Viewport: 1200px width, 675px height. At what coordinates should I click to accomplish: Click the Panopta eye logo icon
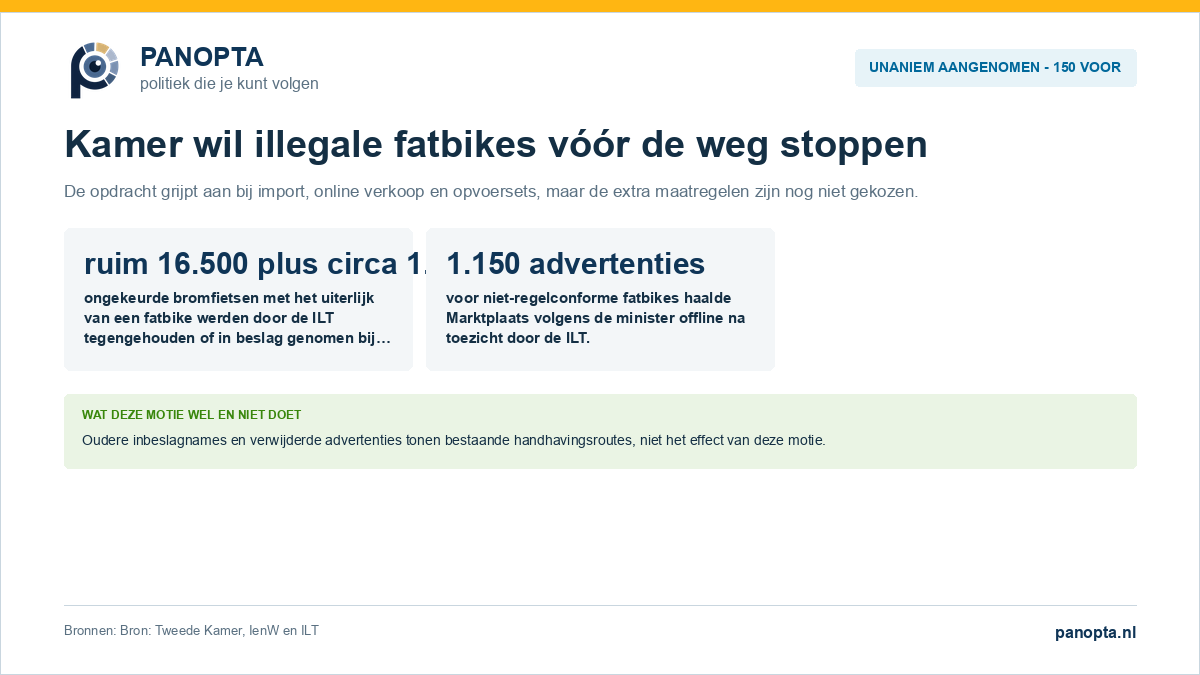click(95, 70)
